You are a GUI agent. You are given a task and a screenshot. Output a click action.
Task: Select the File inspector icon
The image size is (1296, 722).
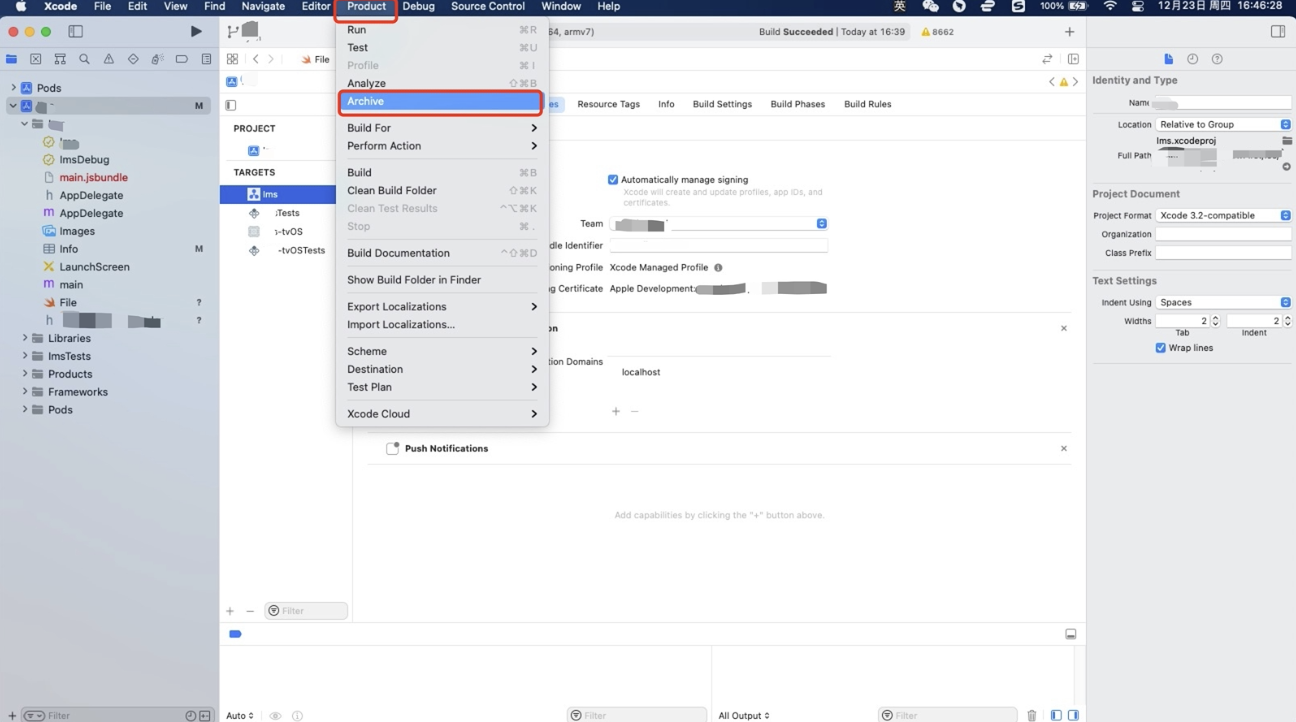pos(1168,59)
